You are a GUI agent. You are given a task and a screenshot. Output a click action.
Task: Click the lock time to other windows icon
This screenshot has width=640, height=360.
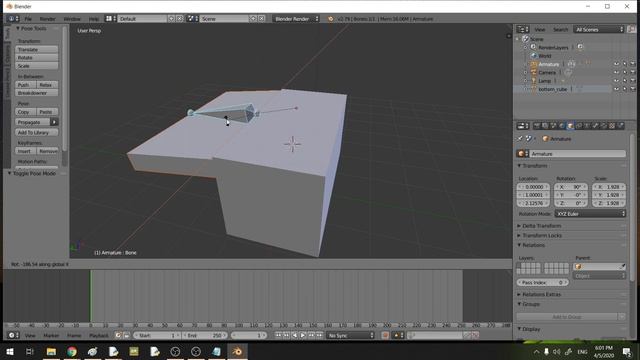(127, 335)
